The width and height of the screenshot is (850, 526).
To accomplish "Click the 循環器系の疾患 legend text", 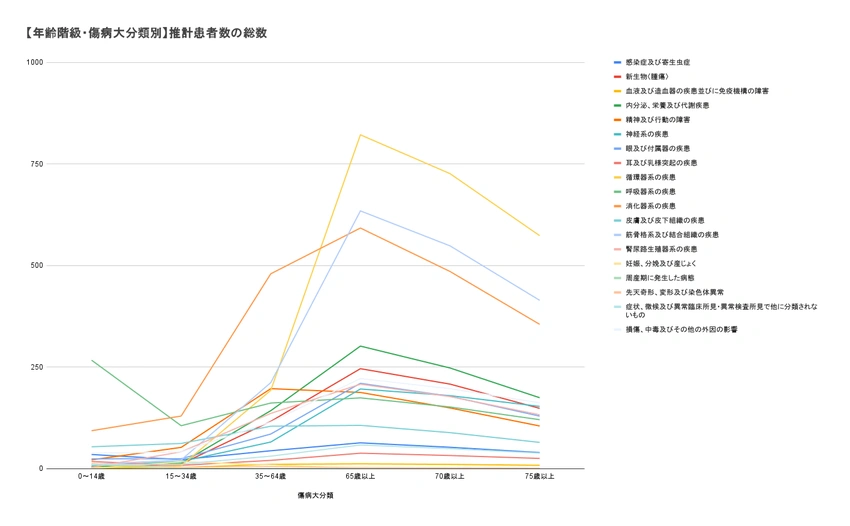I will tap(650, 177).
